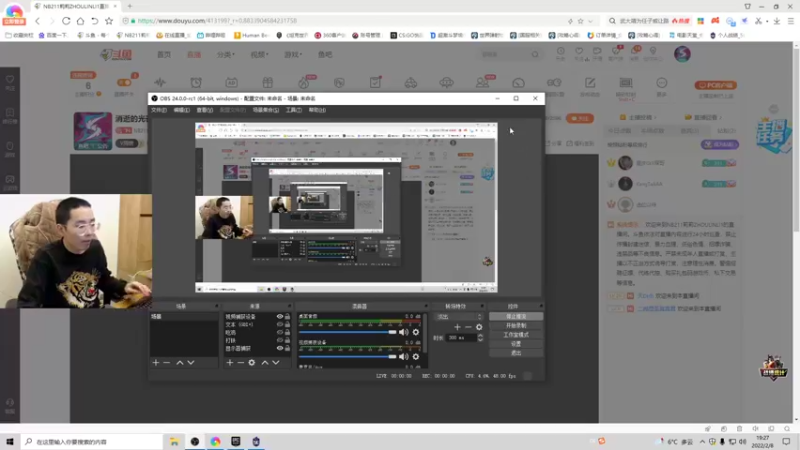Open the OBS 场景集合 menu

(266, 110)
